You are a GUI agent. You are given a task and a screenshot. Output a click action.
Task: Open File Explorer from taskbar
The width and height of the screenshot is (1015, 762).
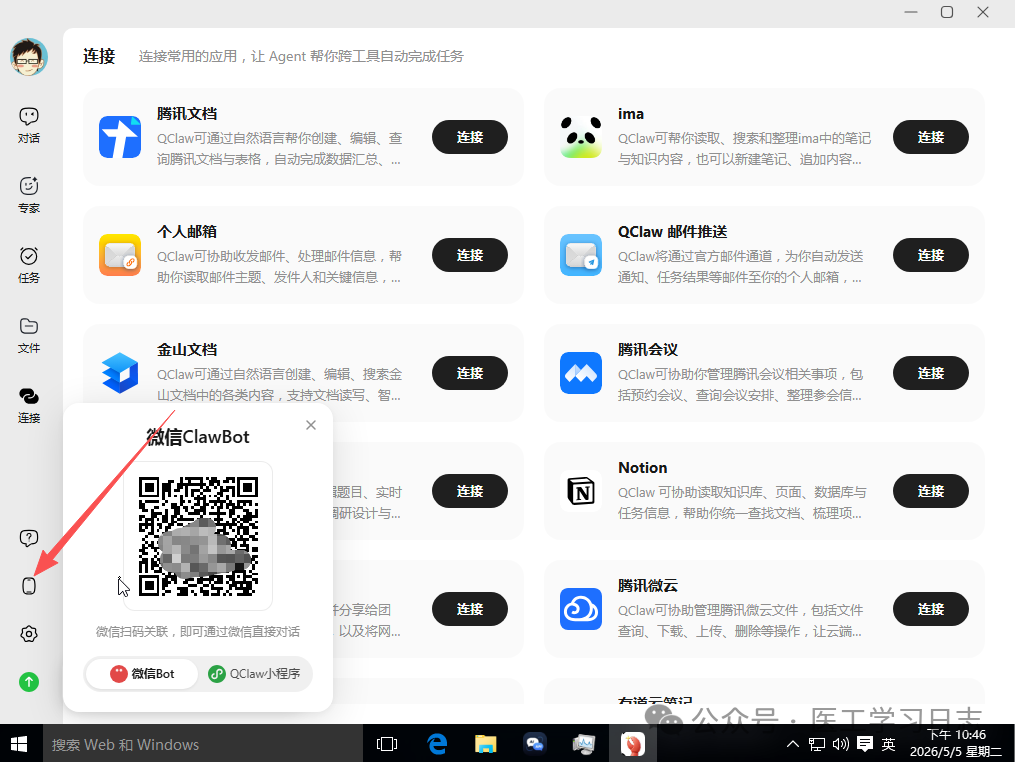pos(485,744)
